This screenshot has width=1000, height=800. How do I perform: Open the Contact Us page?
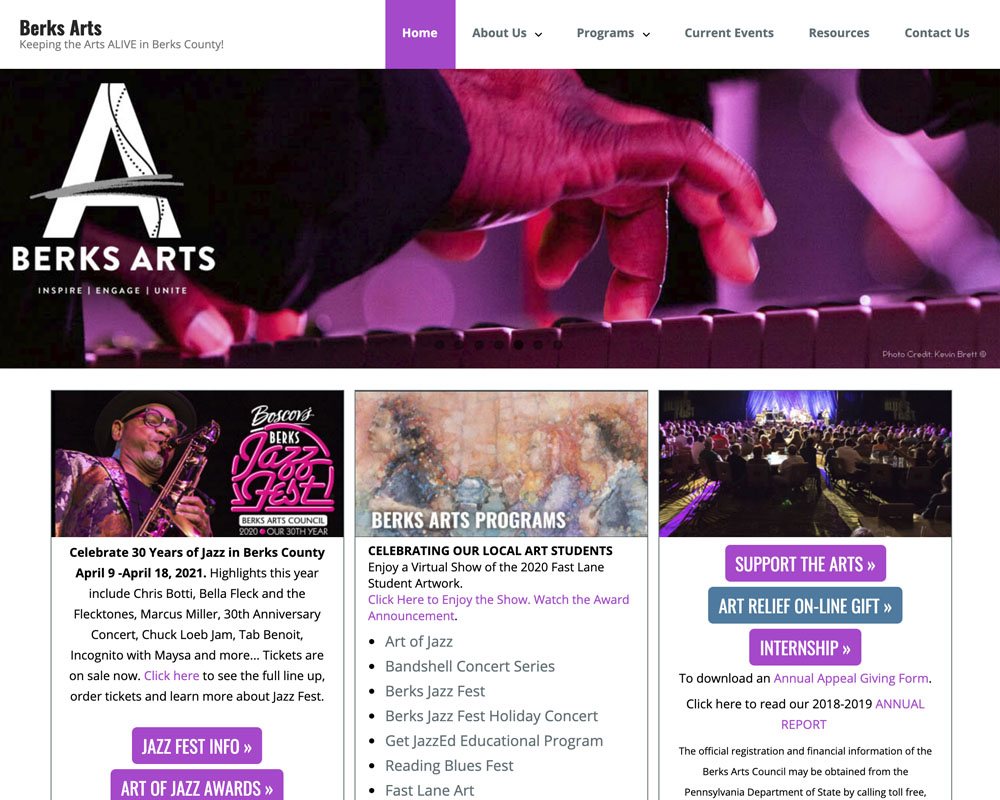pos(937,33)
